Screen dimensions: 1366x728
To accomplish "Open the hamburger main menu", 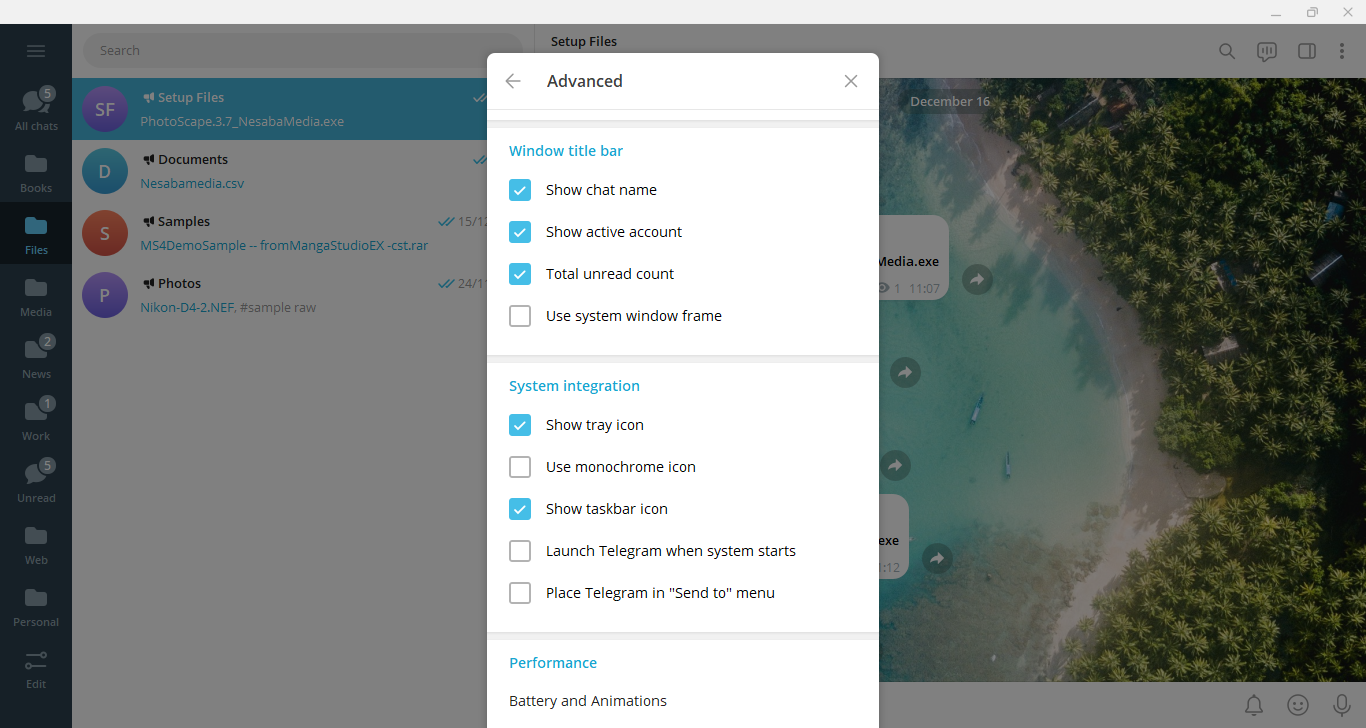I will pos(36,51).
